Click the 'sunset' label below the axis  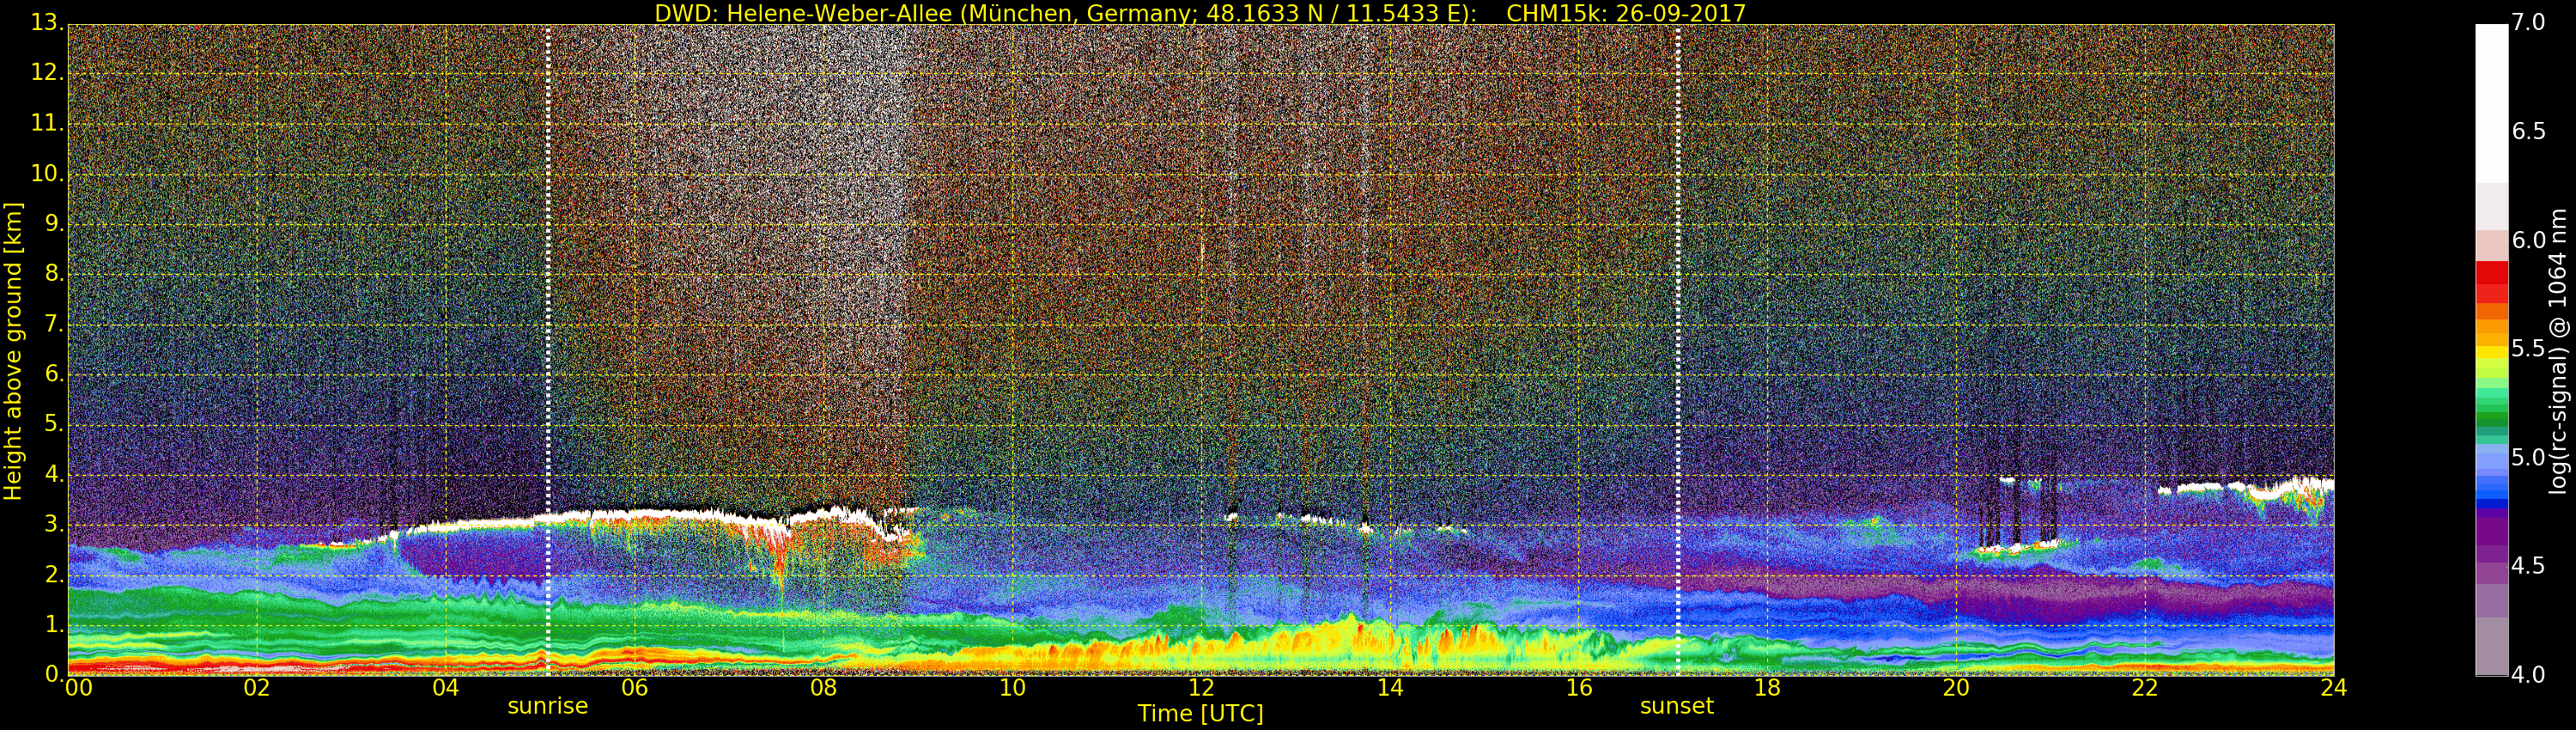1676,706
